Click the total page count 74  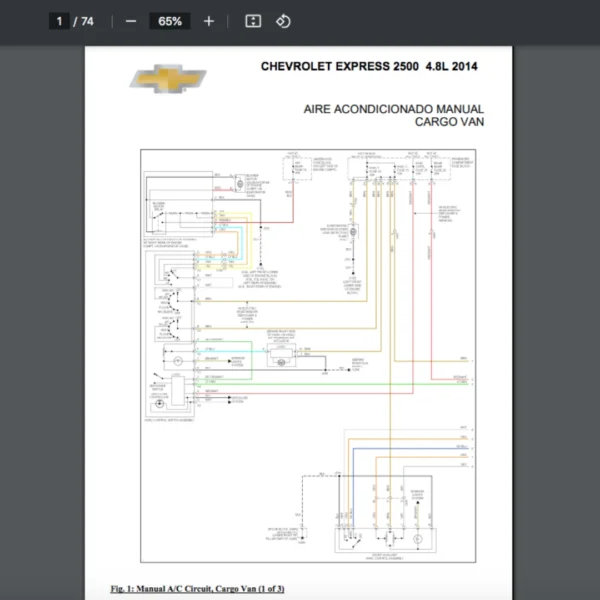[87, 21]
